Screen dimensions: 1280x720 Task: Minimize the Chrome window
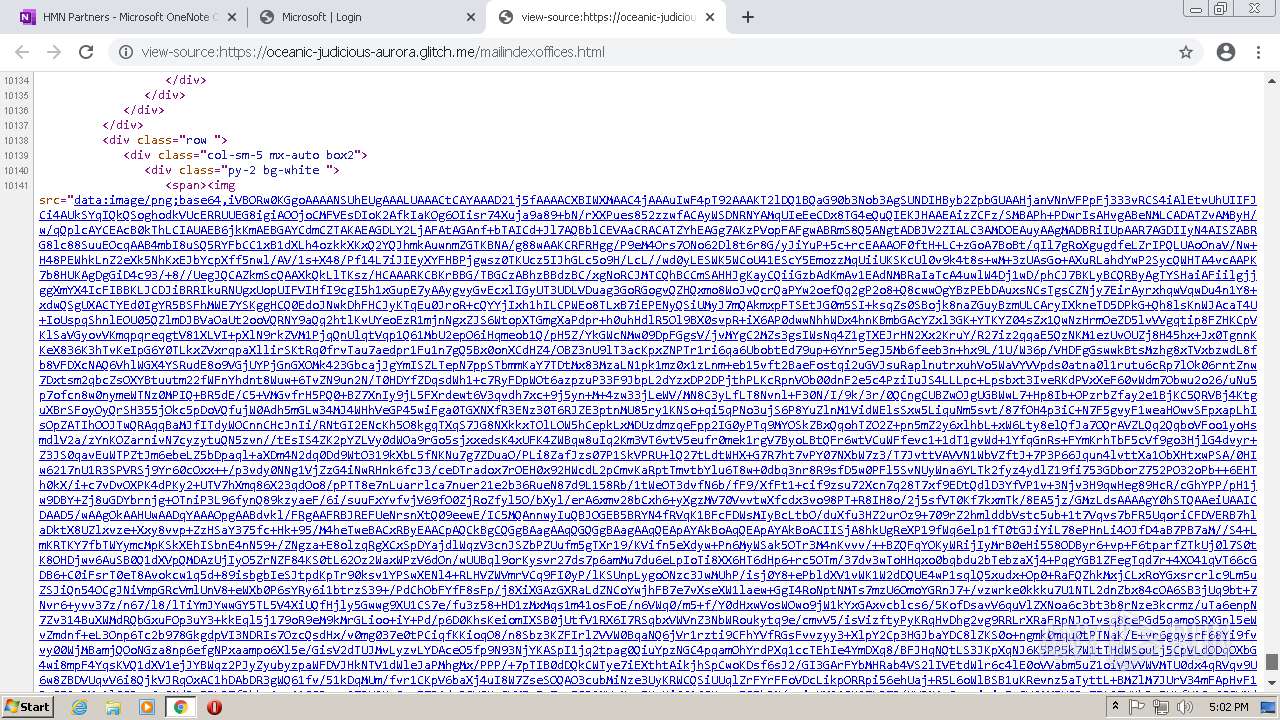coord(1195,8)
